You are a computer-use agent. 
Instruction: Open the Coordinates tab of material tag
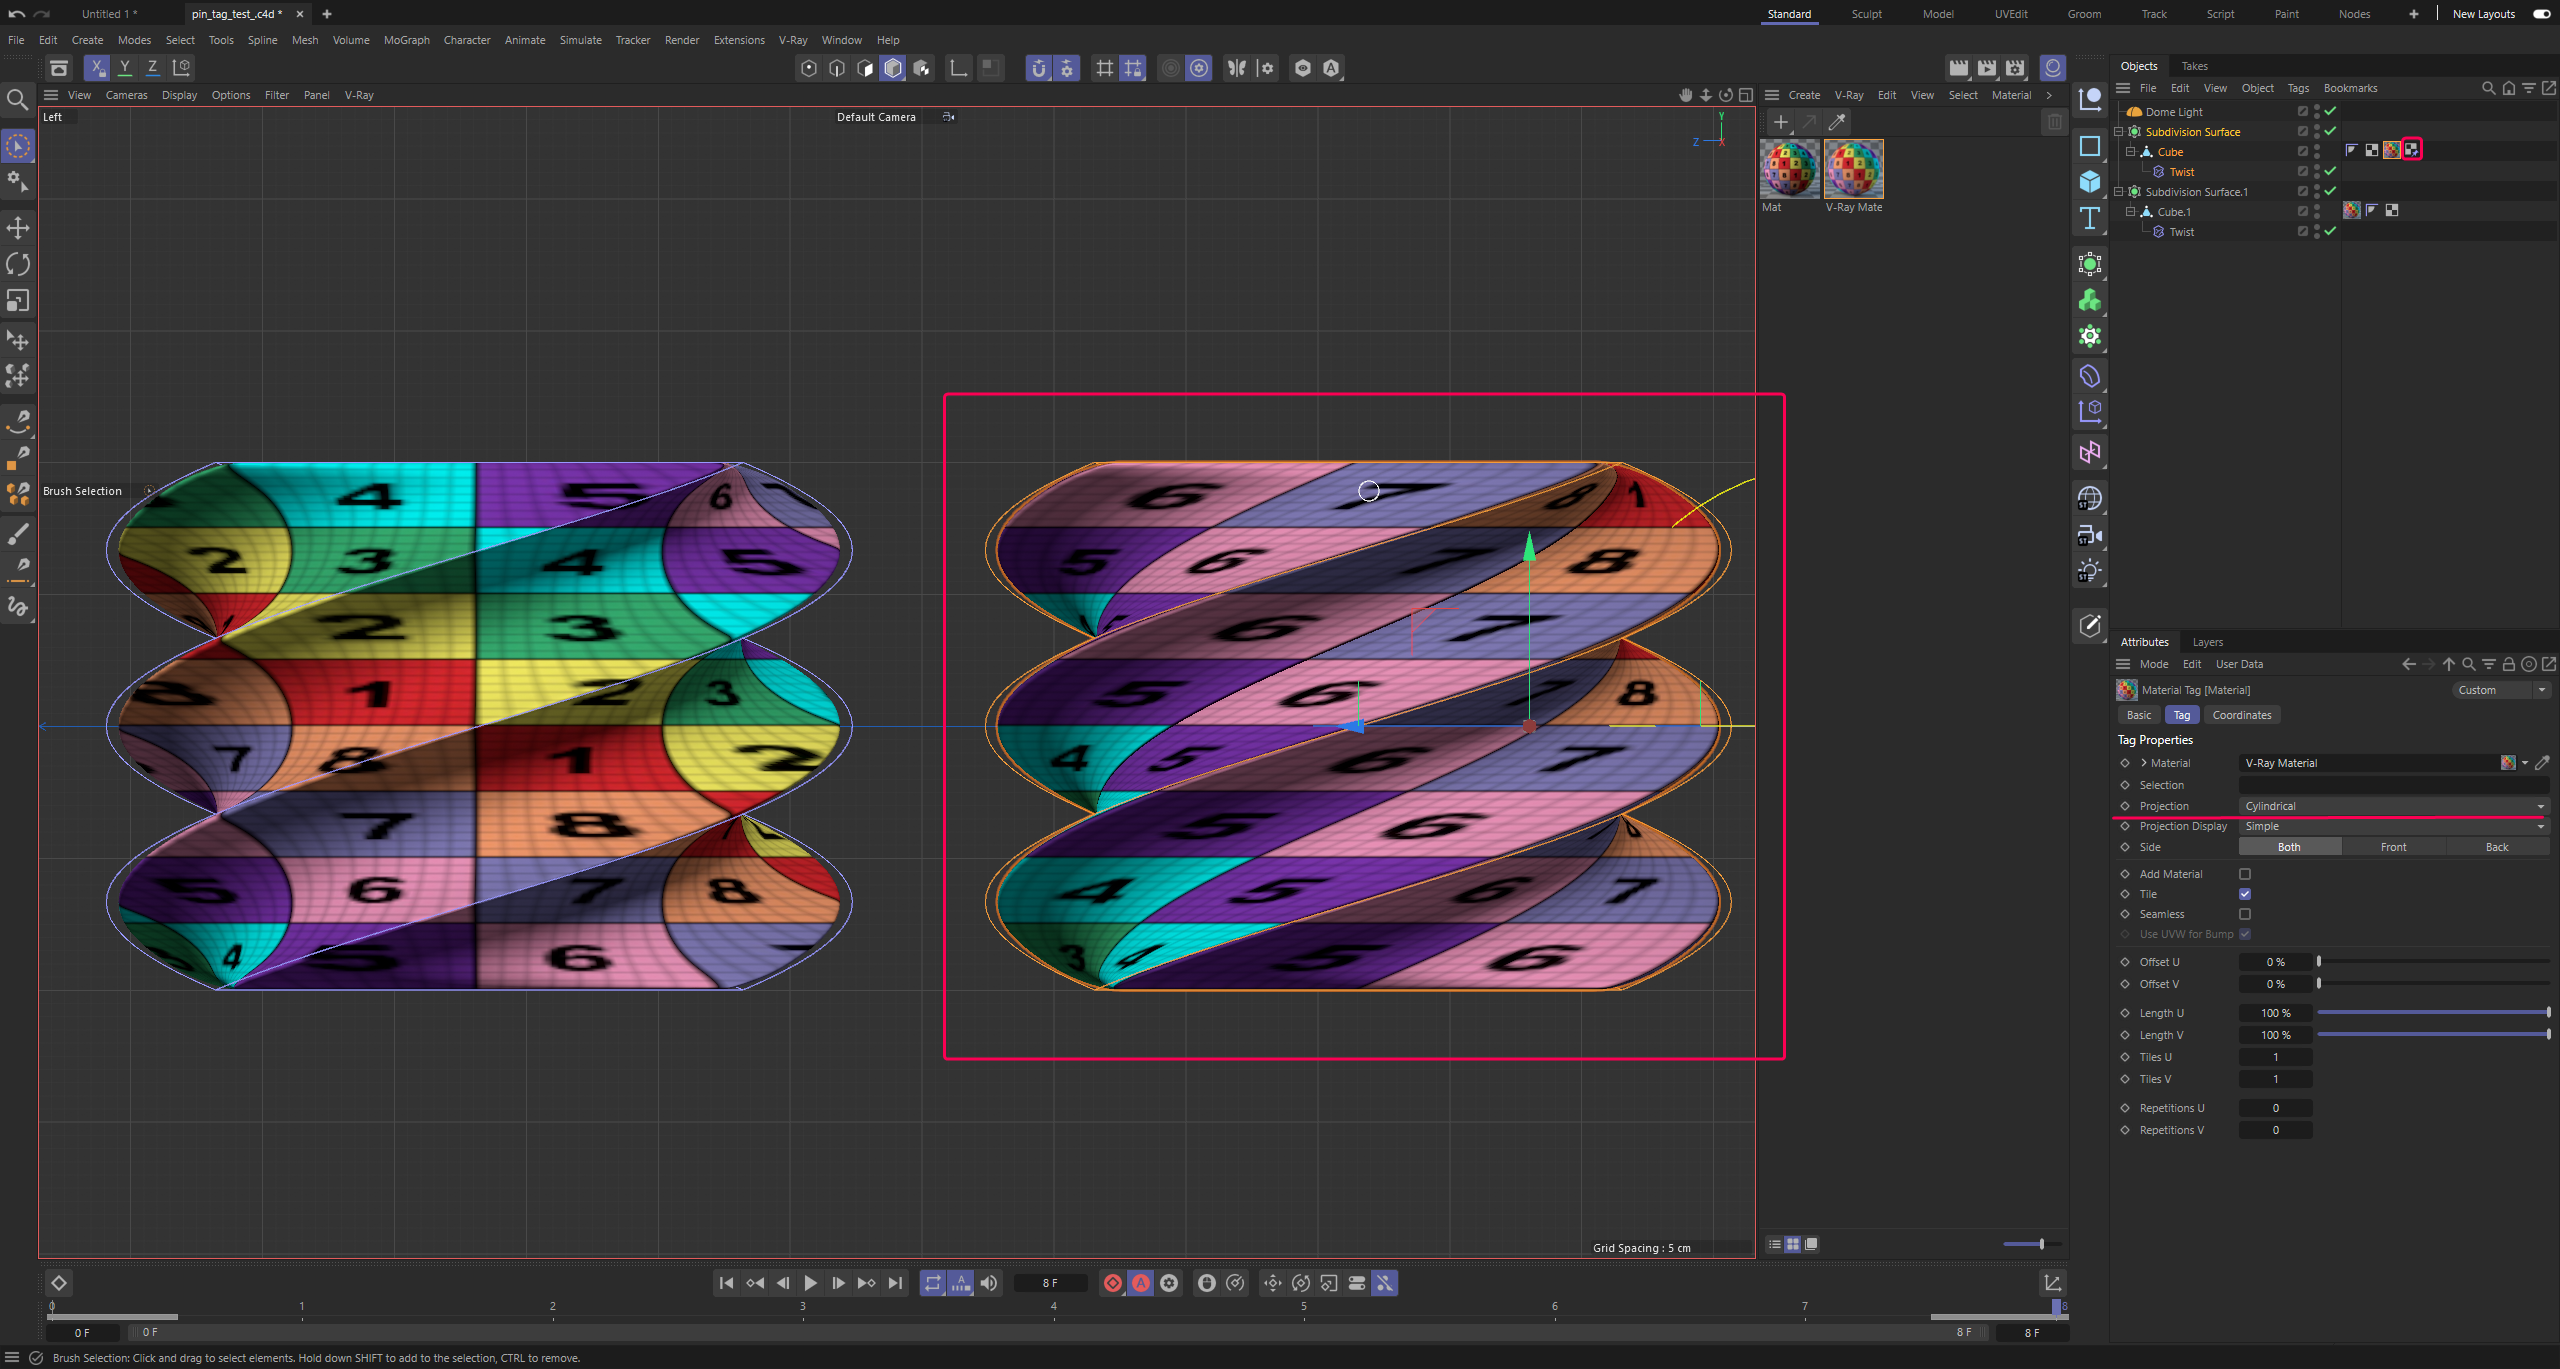(2241, 715)
